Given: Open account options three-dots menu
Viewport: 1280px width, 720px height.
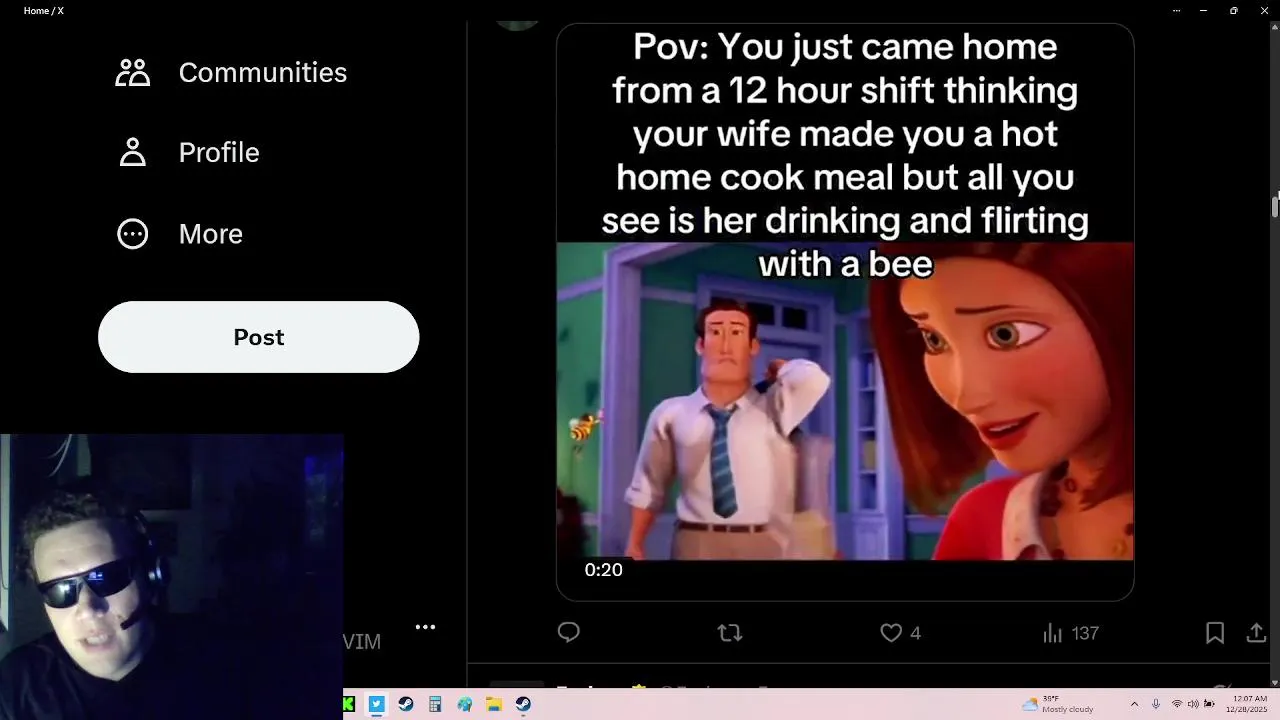Looking at the screenshot, I should 425,627.
